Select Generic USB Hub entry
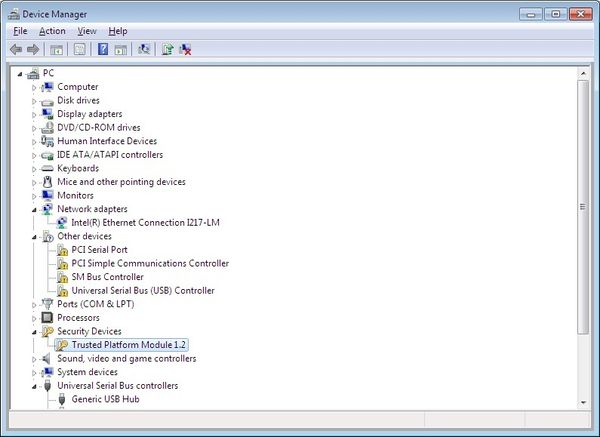 tap(105, 399)
